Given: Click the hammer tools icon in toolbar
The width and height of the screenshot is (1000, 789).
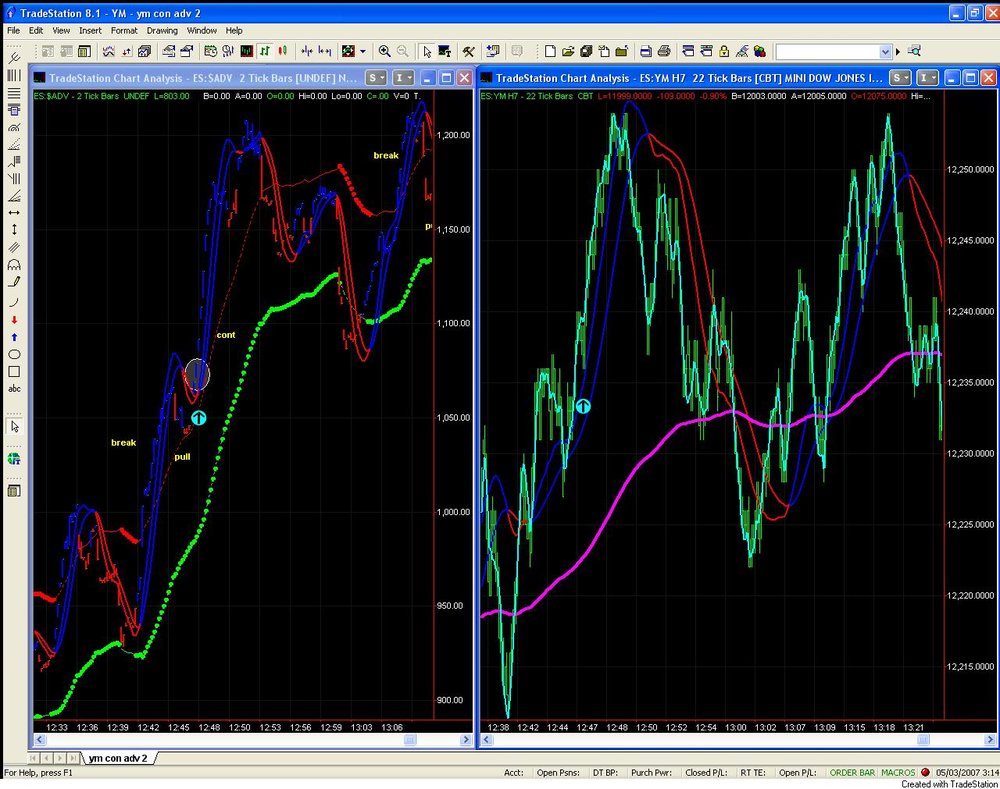Looking at the screenshot, I should pos(469,51).
